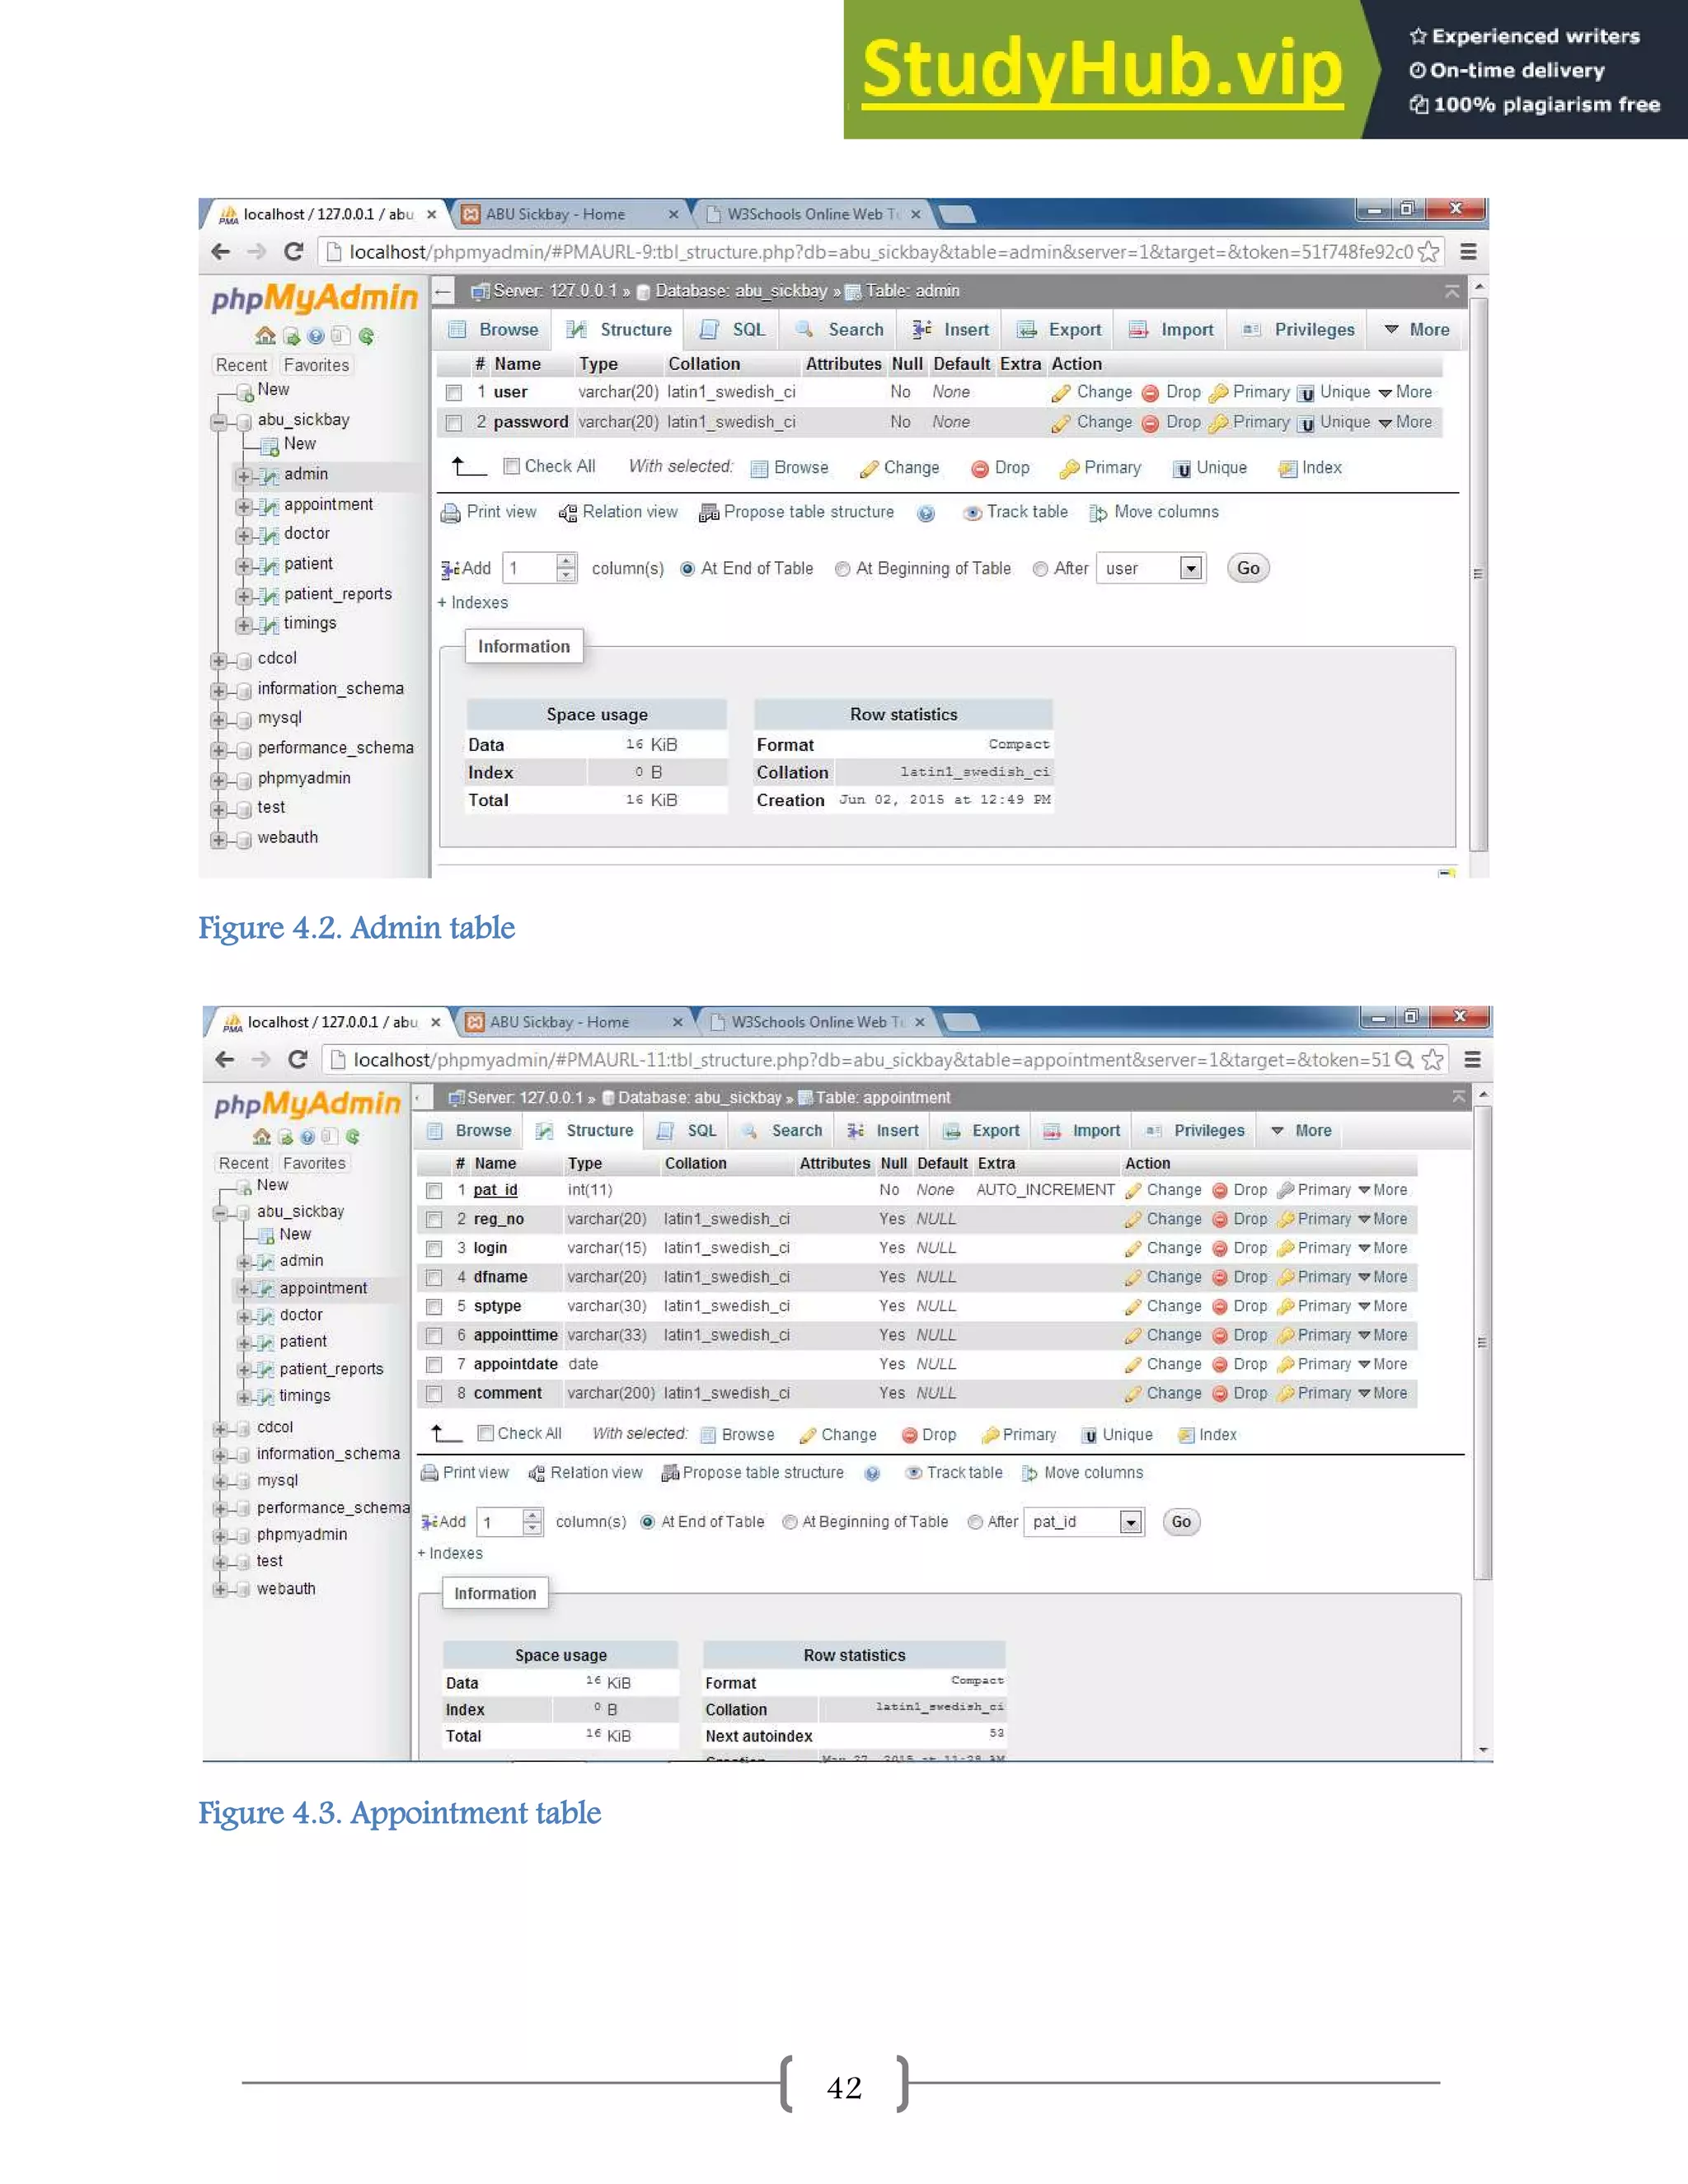
Task: Select After radio option in Admin page
Action: click(x=1041, y=569)
